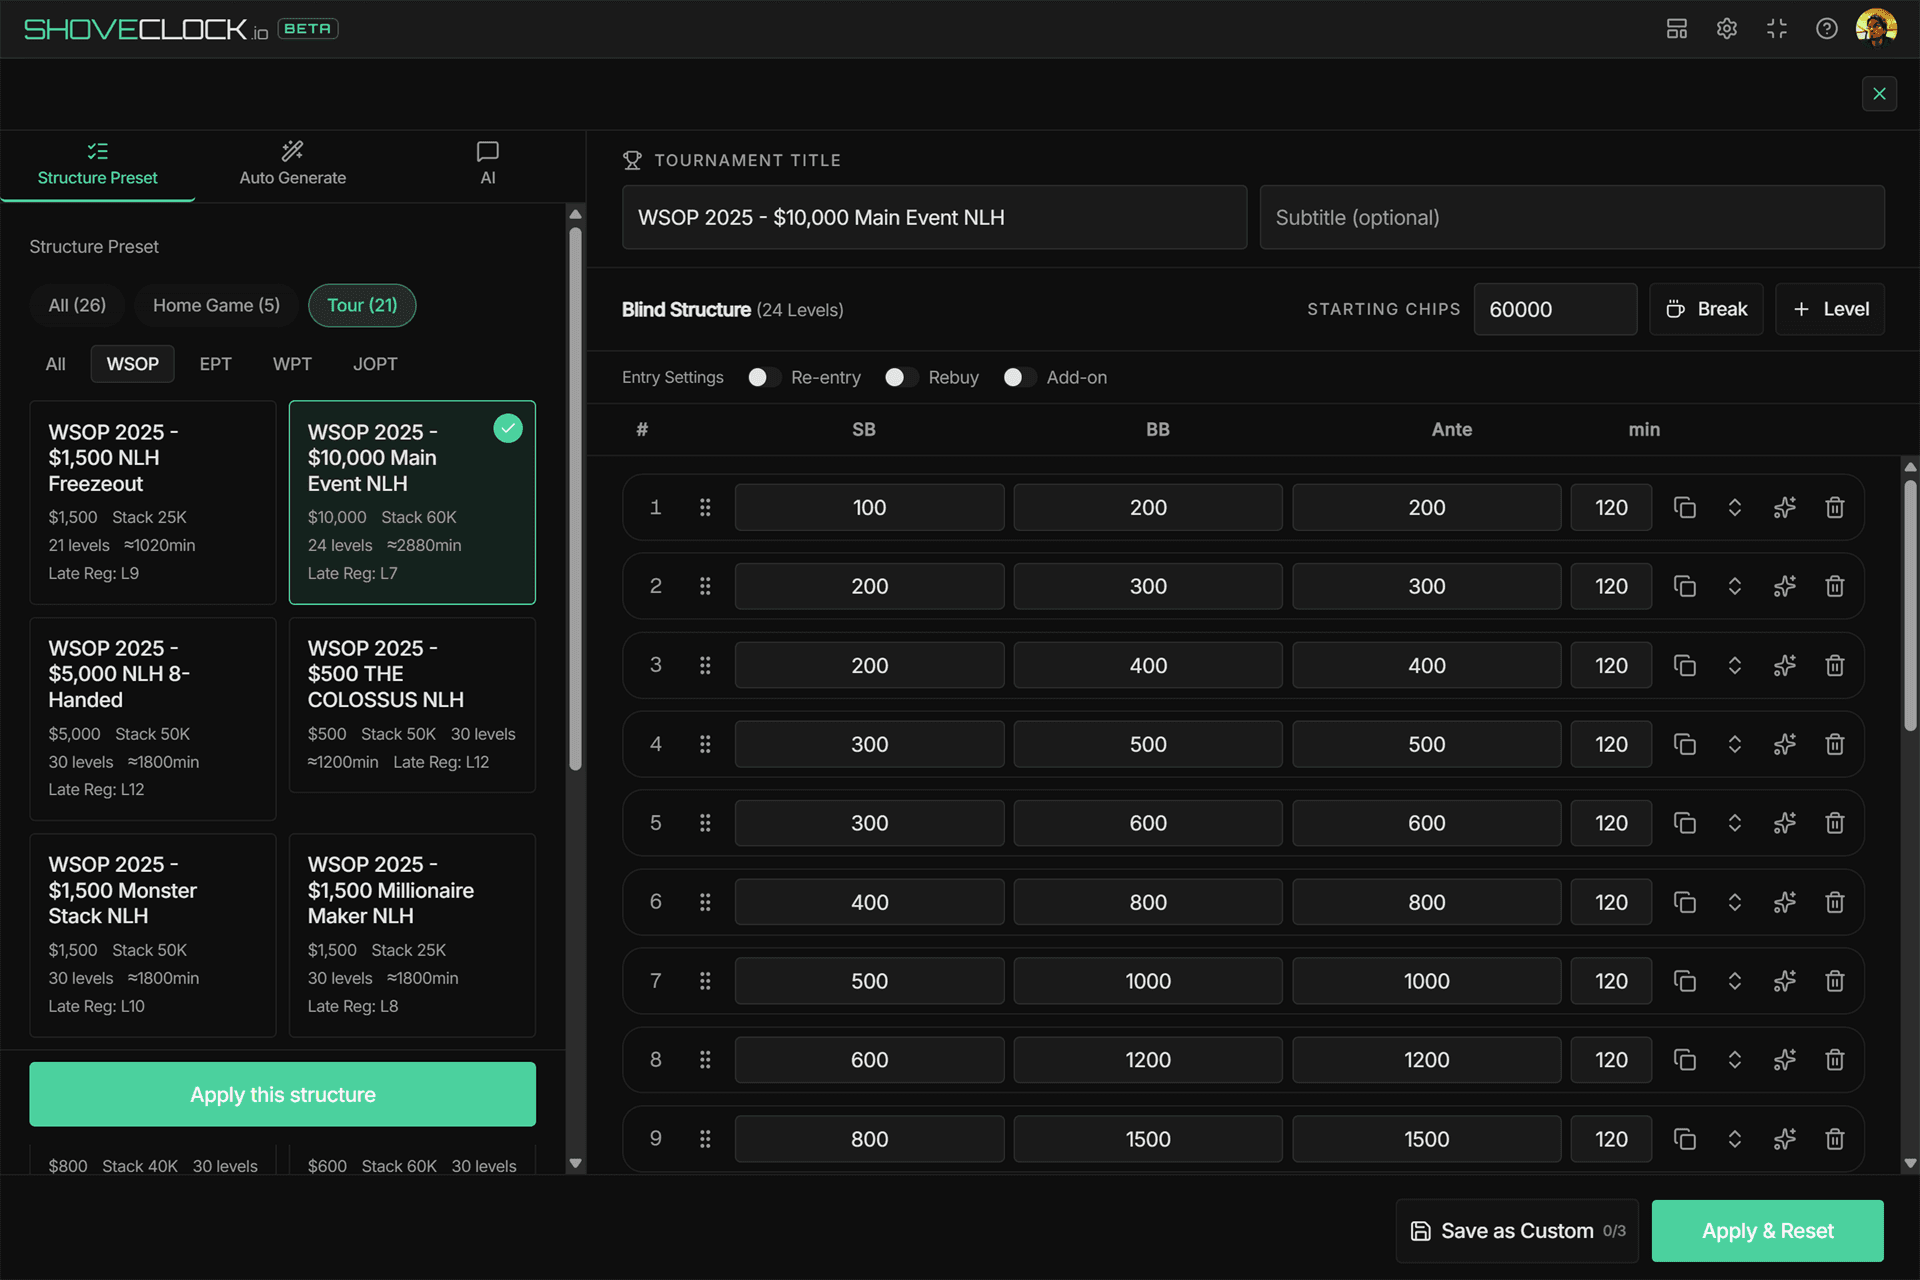Click the ShoveClock.io logo
This screenshot has width=1920, height=1280.
(x=146, y=29)
